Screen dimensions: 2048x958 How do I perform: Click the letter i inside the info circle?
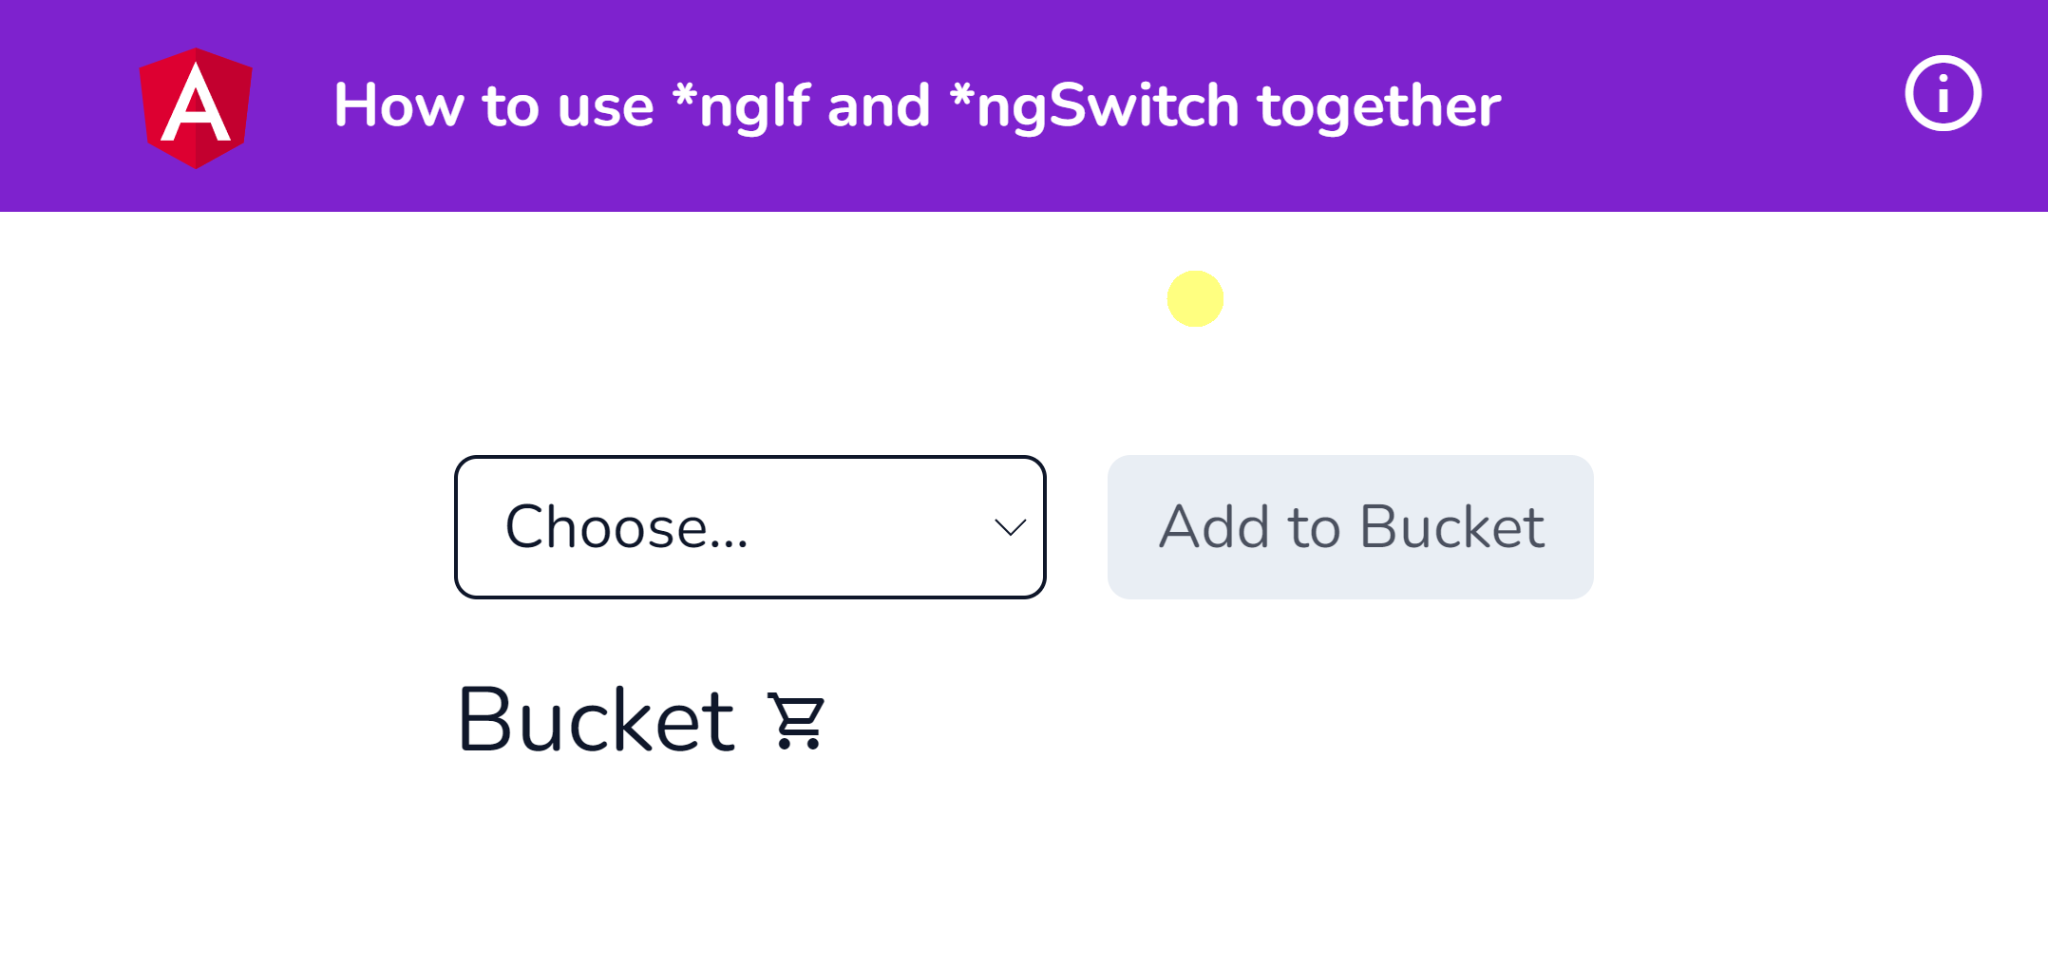coord(1943,94)
